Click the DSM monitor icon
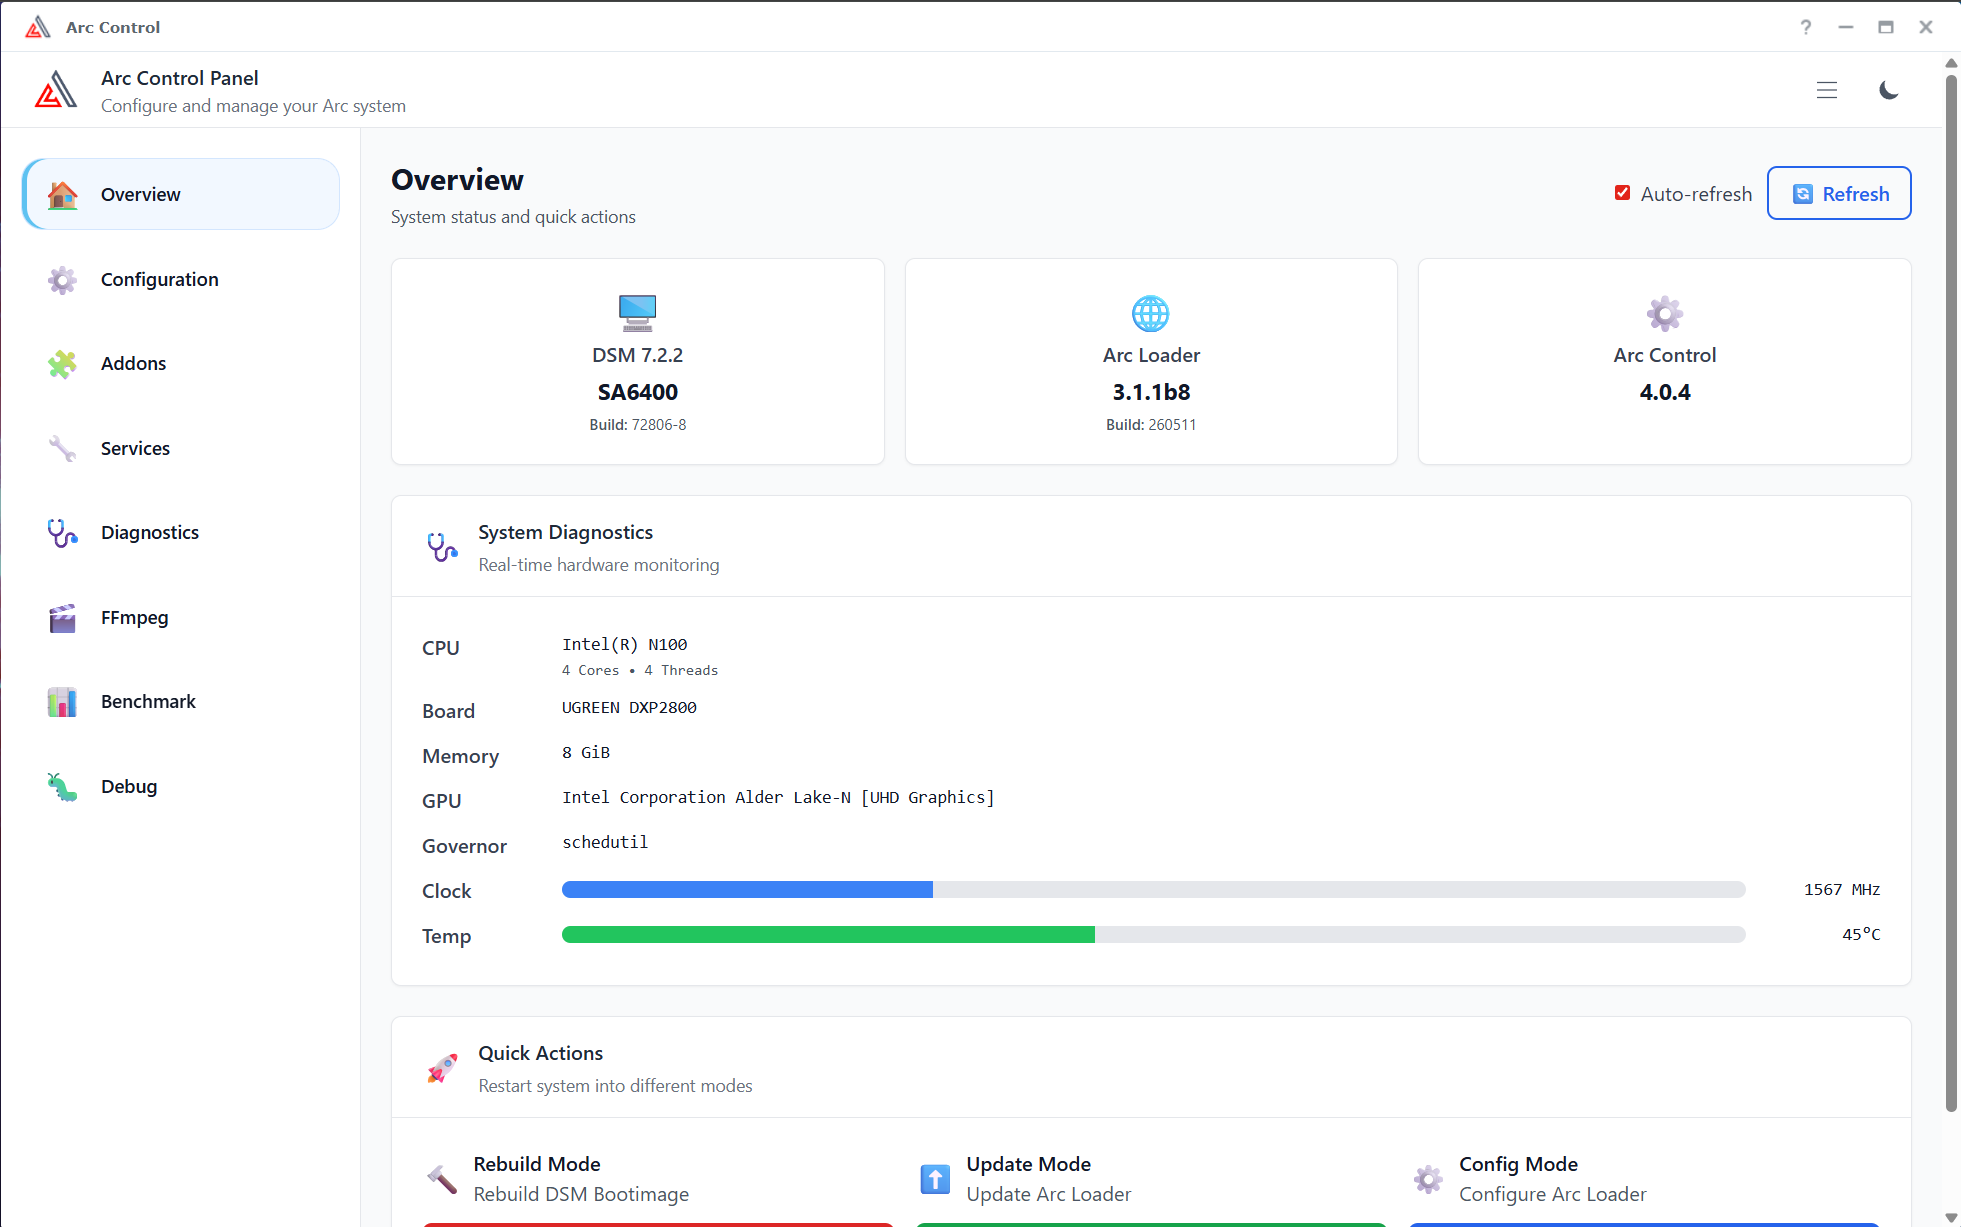Screen dimensions: 1961x1227 click(x=637, y=313)
